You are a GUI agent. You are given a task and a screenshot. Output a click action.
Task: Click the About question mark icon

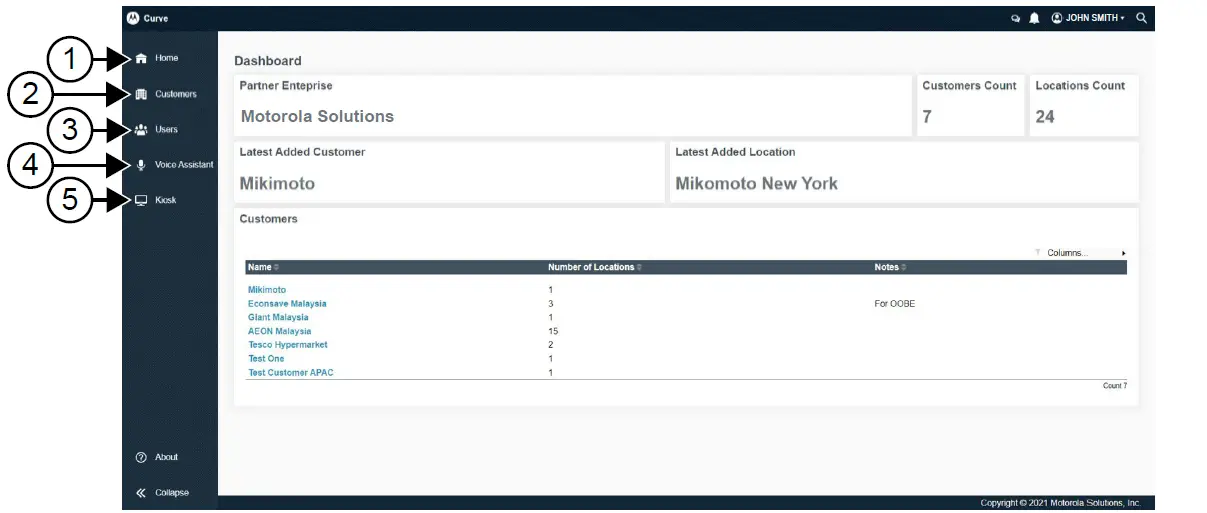click(141, 457)
